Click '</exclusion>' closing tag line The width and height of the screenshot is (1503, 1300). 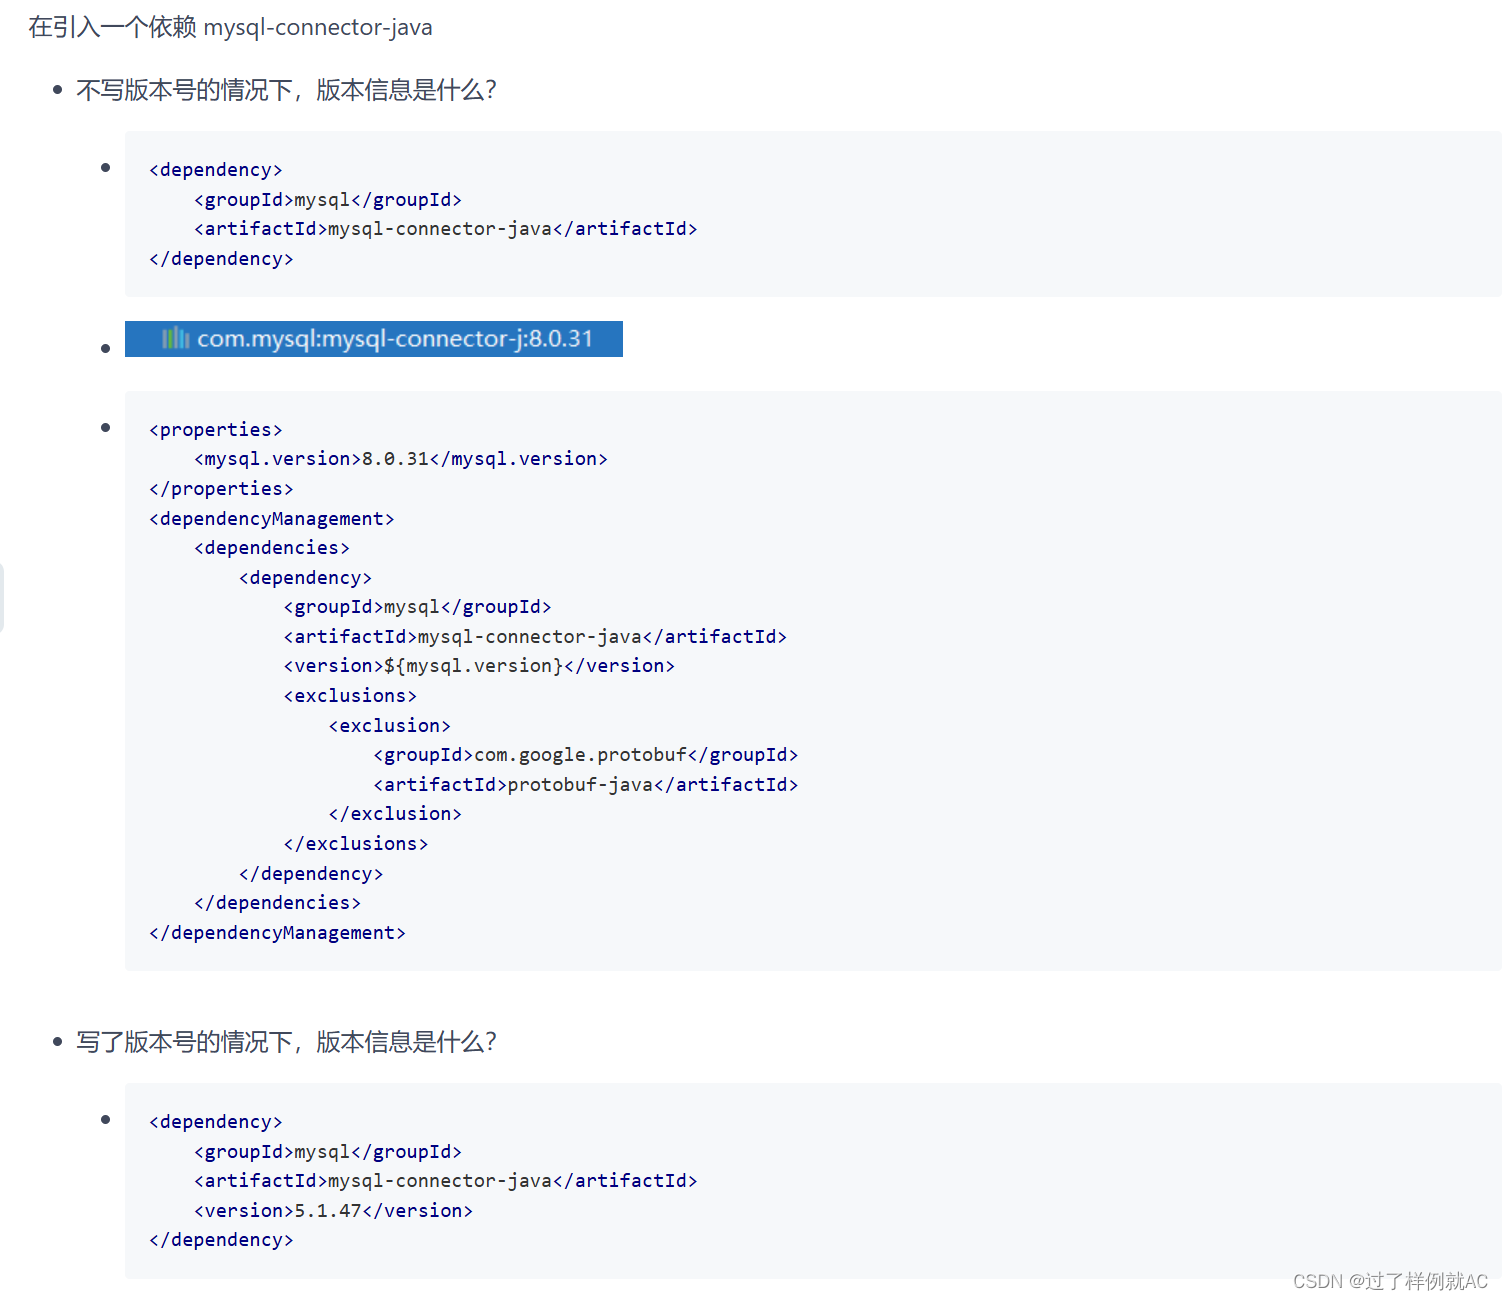(x=395, y=814)
